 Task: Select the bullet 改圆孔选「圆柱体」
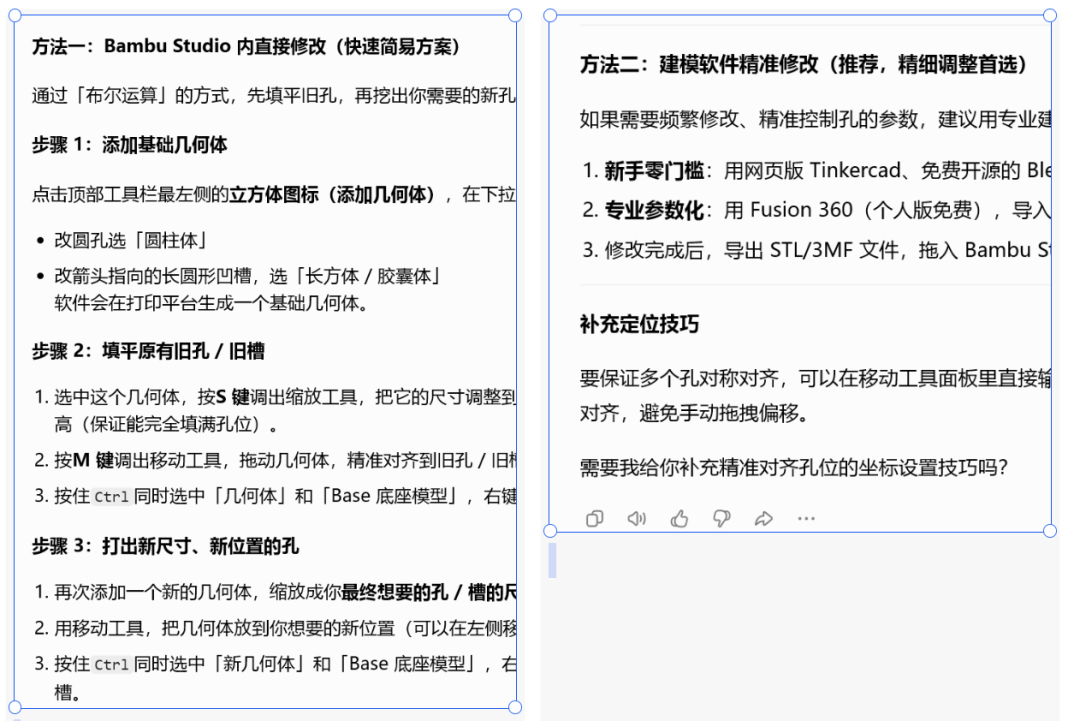(132, 240)
